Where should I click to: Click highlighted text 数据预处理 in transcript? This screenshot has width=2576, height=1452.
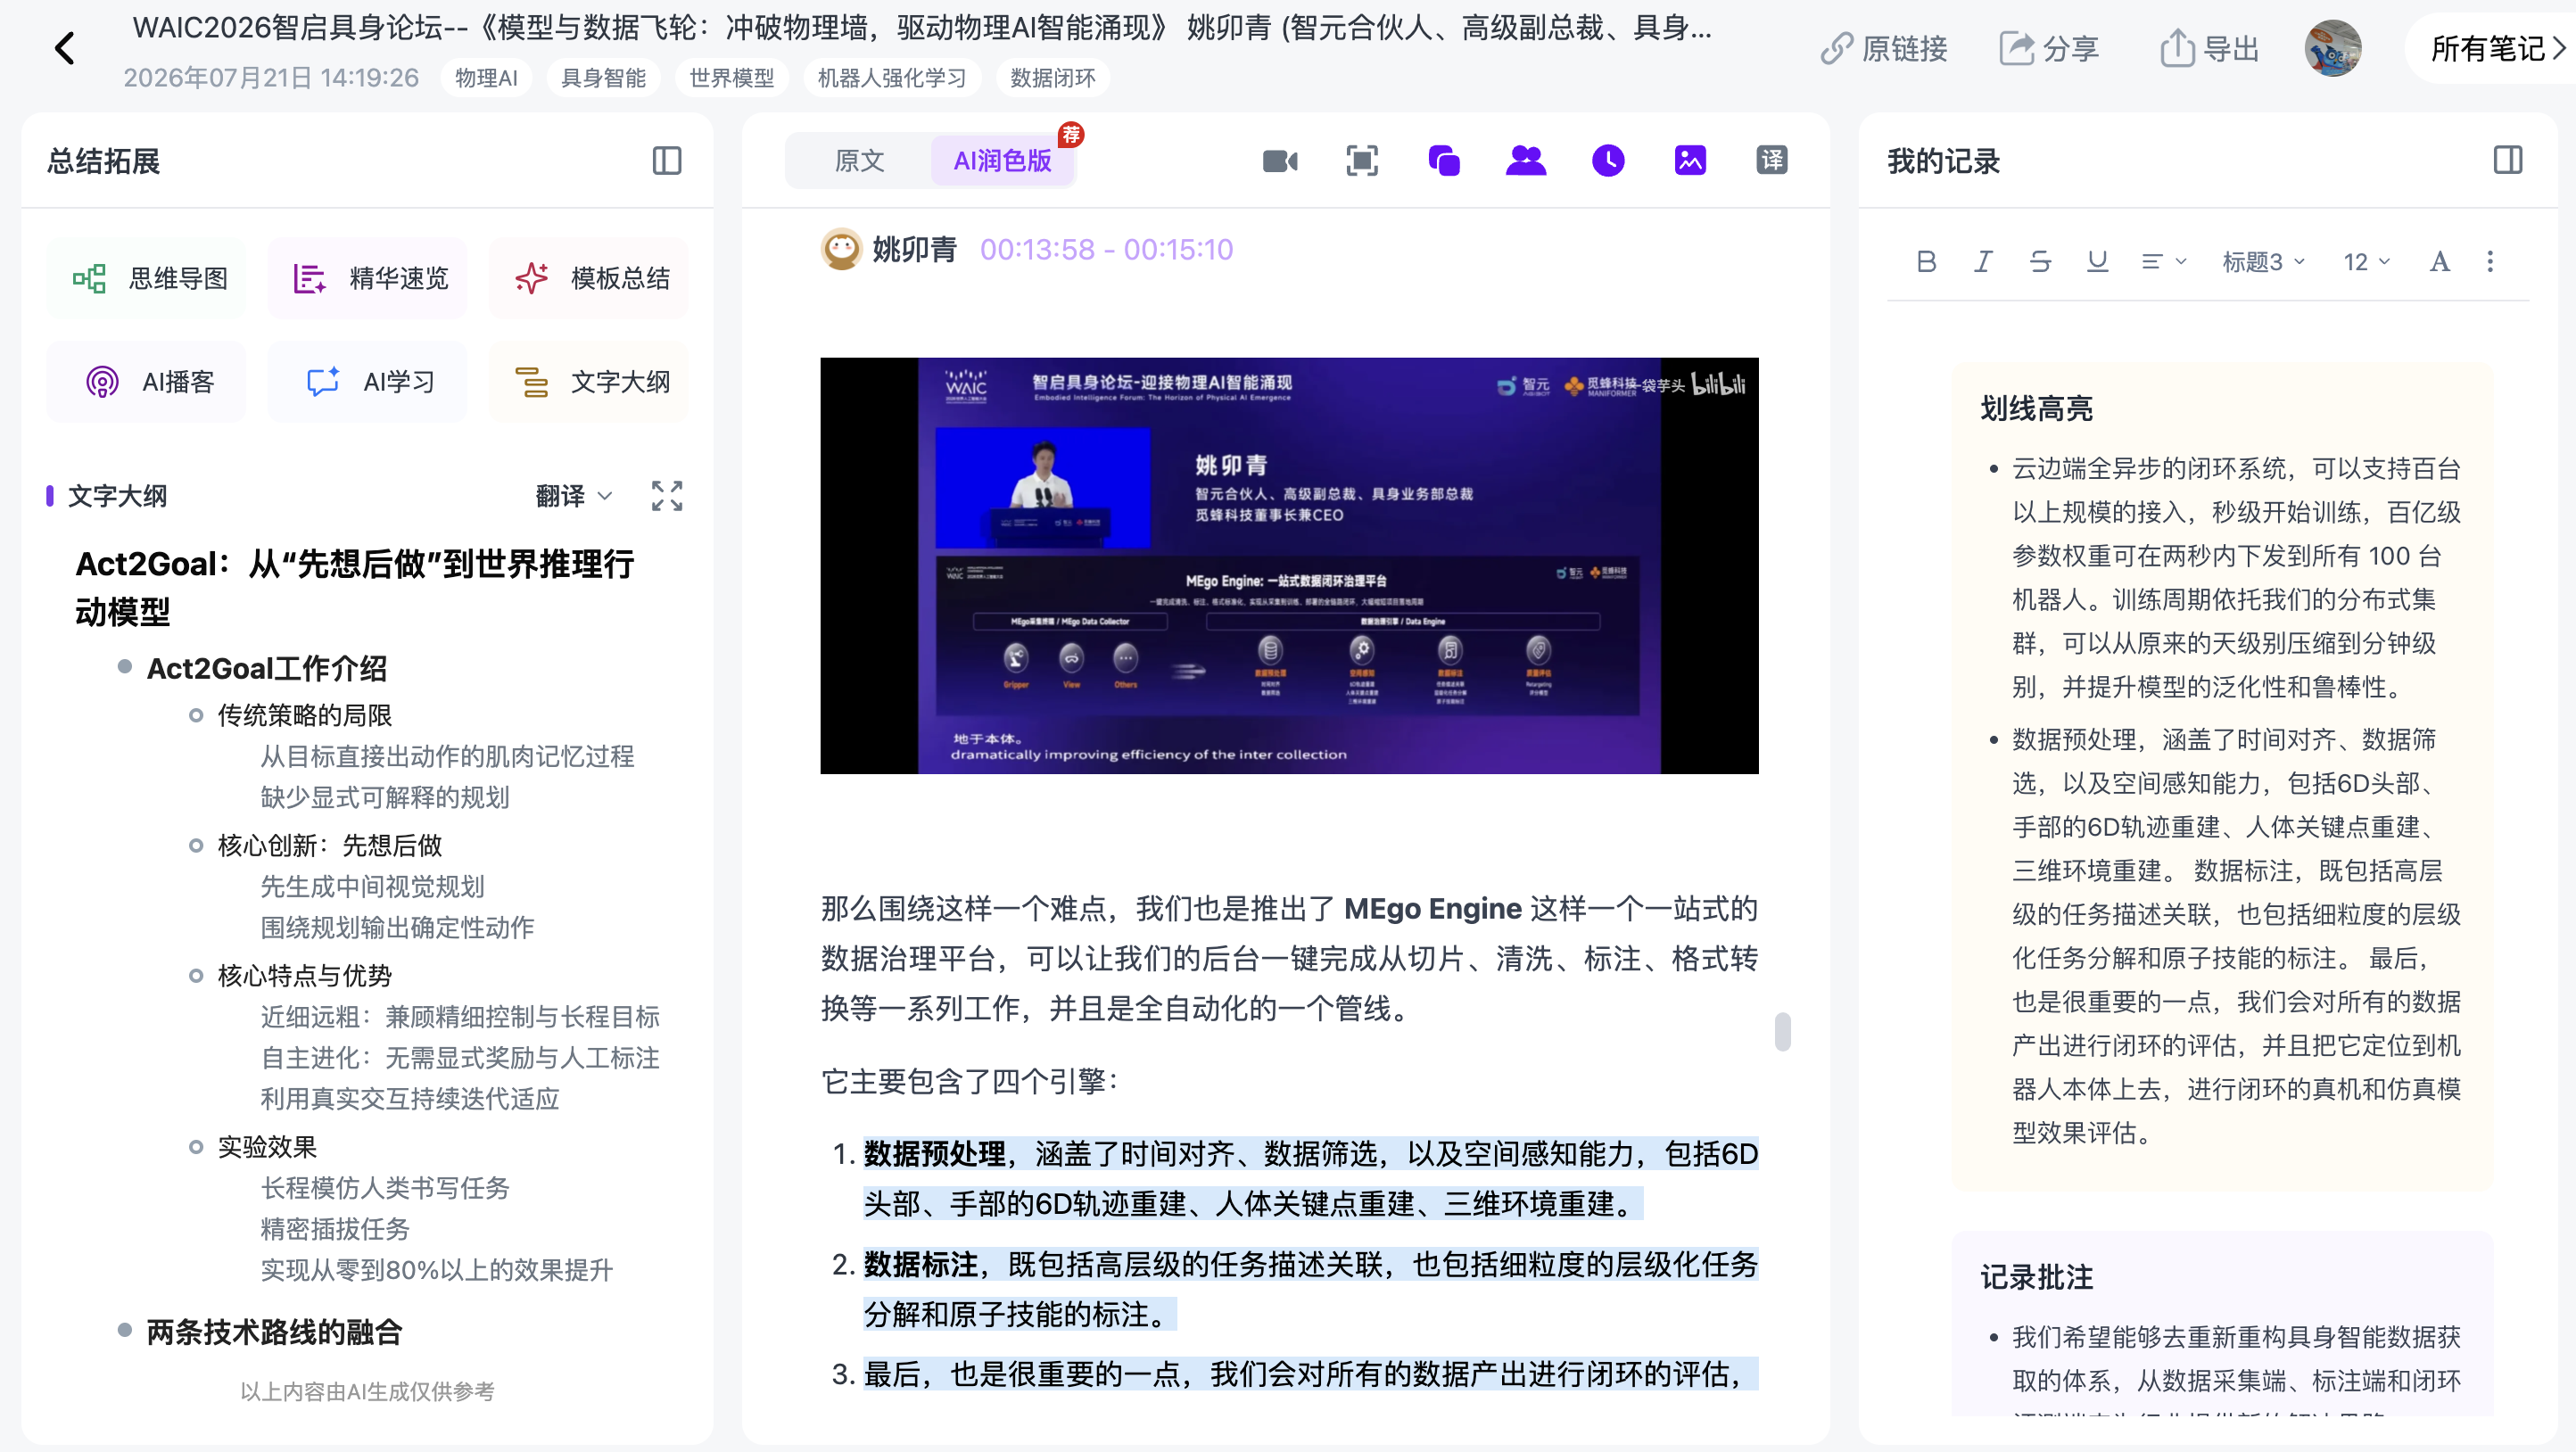(x=935, y=1154)
